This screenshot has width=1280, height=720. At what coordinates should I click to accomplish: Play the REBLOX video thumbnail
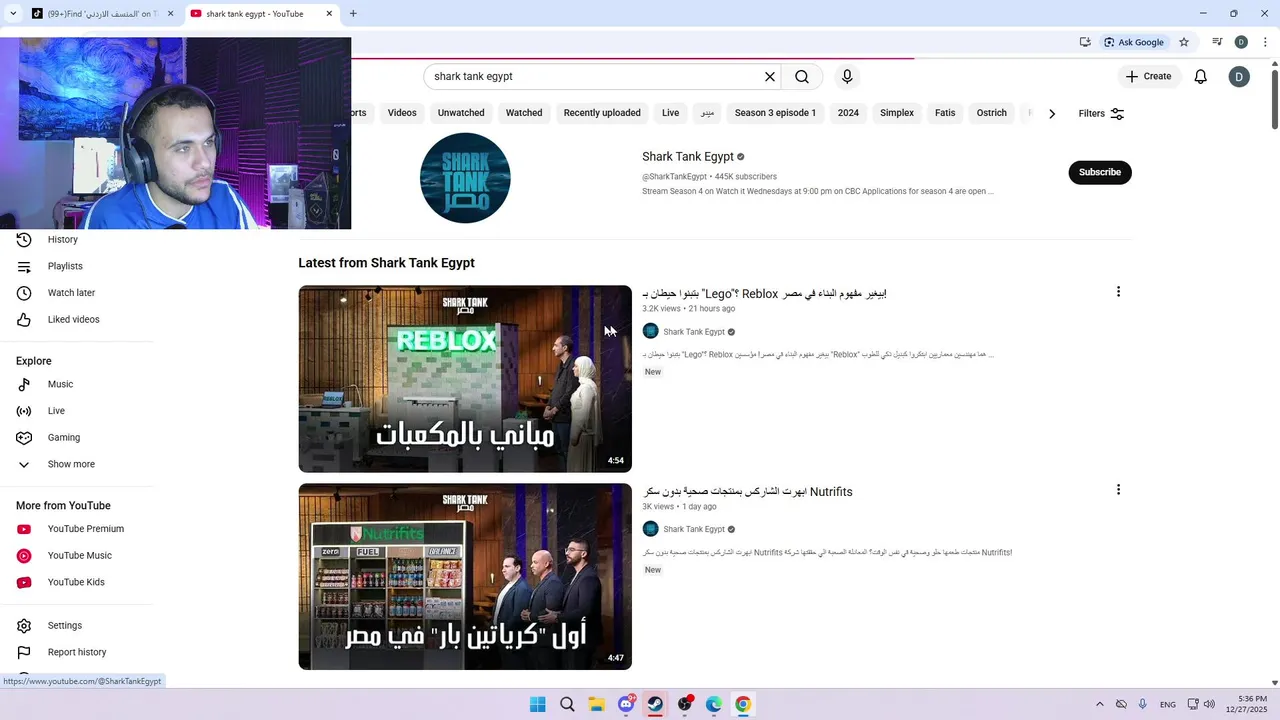click(x=465, y=379)
